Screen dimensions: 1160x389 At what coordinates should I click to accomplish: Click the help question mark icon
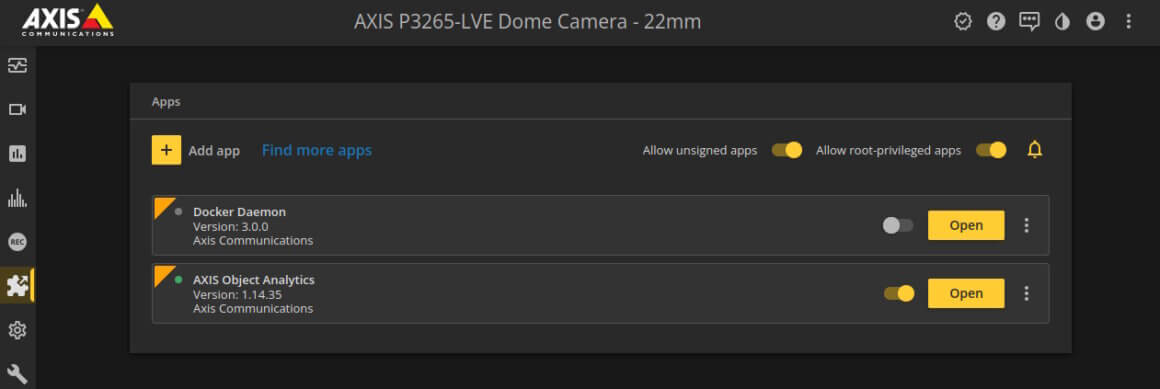(996, 21)
